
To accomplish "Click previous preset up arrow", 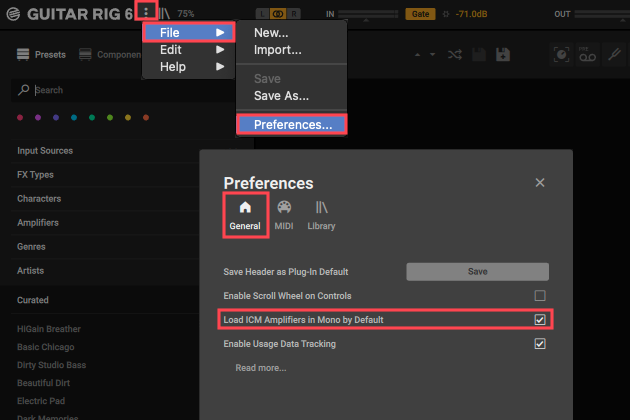I will 417,55.
